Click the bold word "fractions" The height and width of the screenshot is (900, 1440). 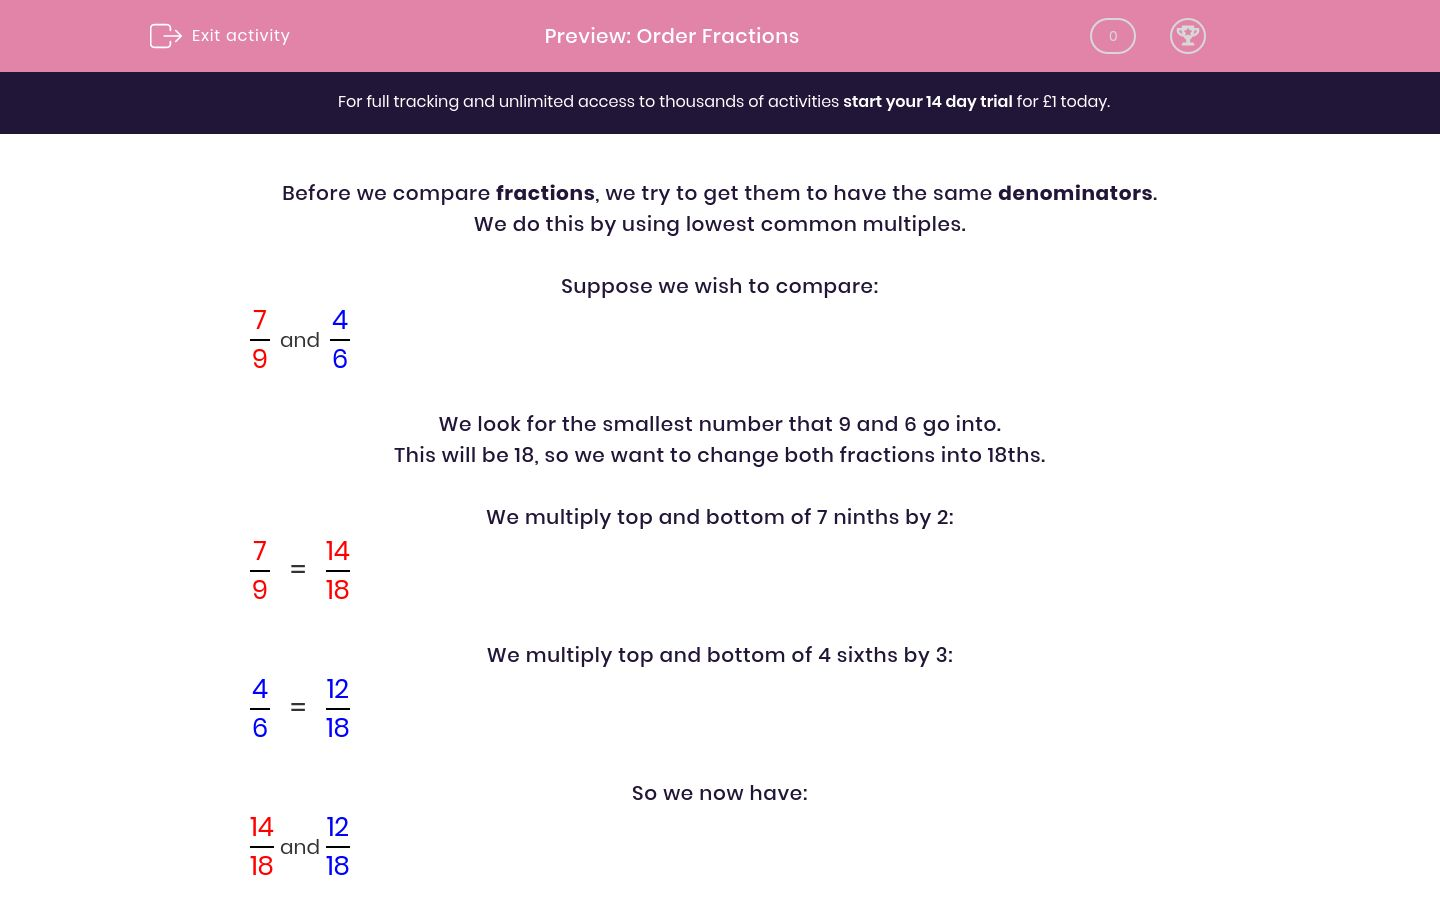click(x=545, y=193)
